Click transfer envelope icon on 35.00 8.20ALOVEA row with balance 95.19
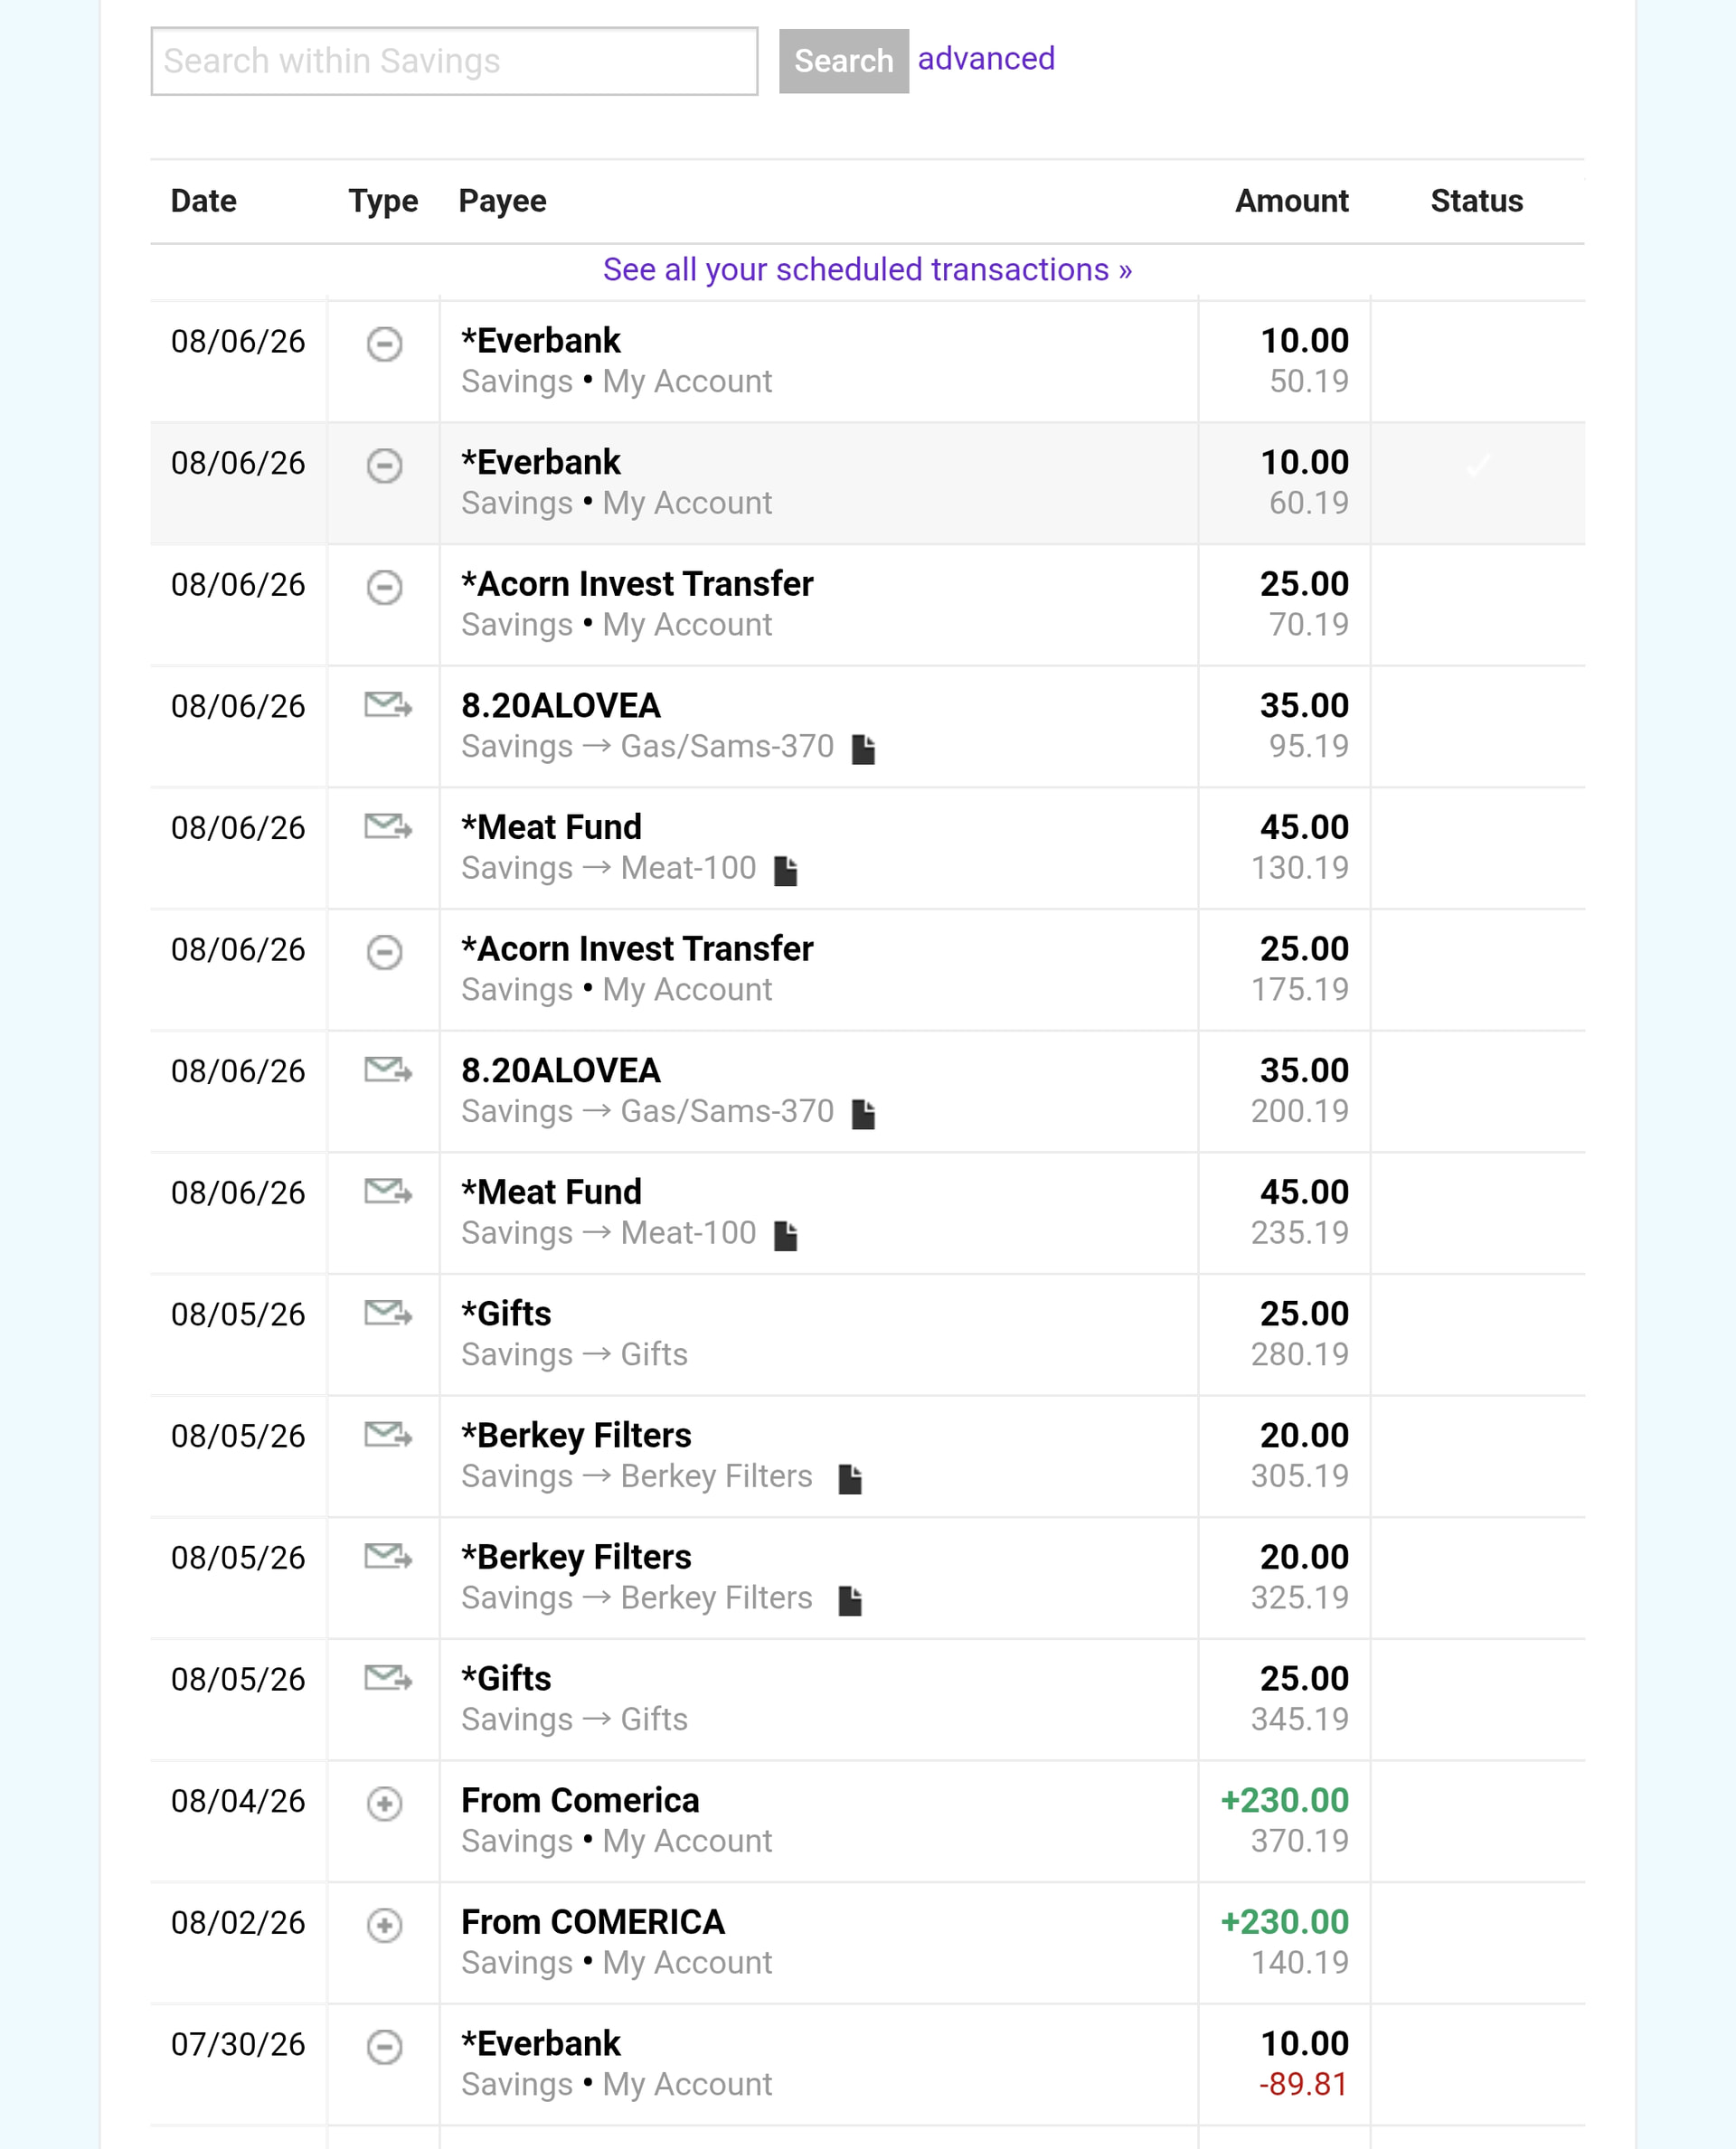 coord(388,705)
